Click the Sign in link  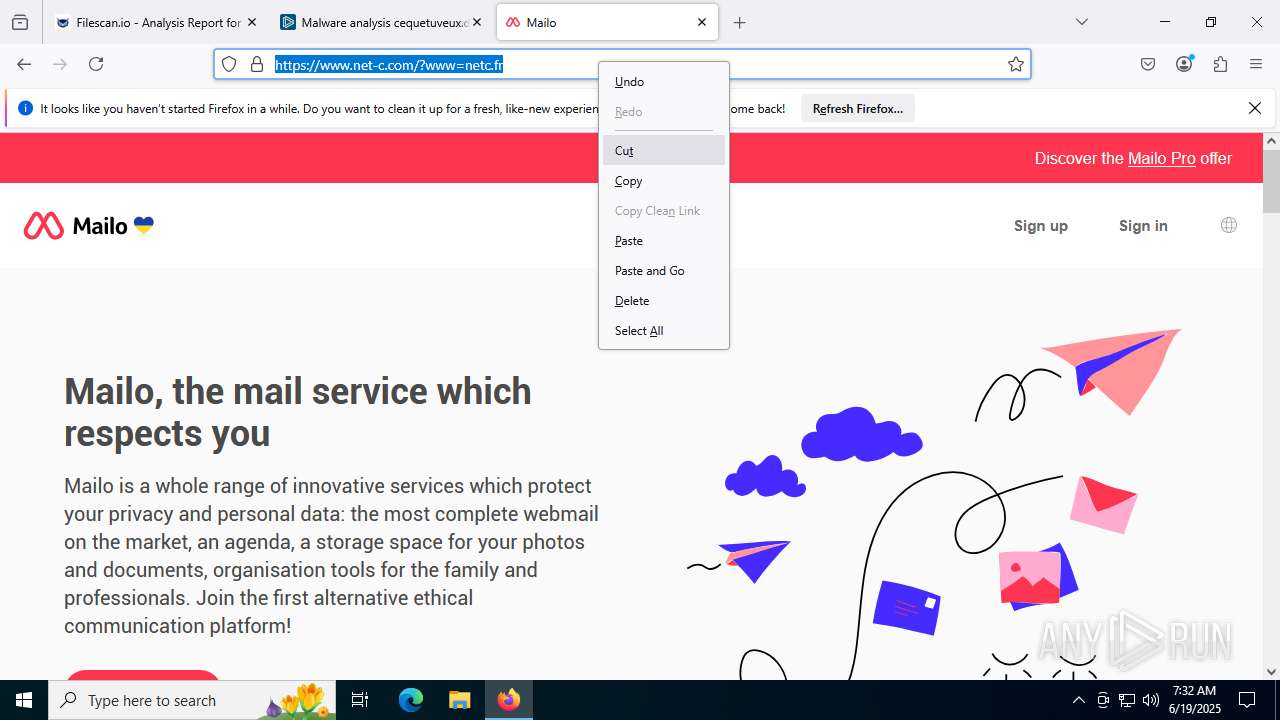coord(1143,226)
